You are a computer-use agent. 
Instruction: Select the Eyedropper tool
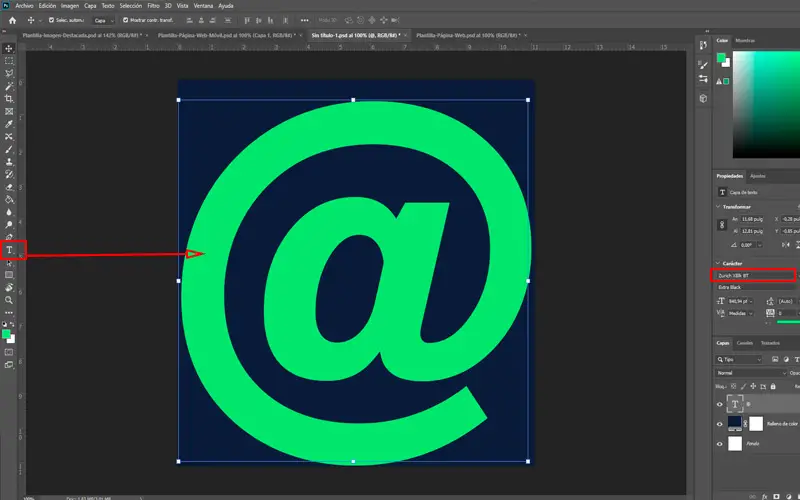pyautogui.click(x=9, y=124)
